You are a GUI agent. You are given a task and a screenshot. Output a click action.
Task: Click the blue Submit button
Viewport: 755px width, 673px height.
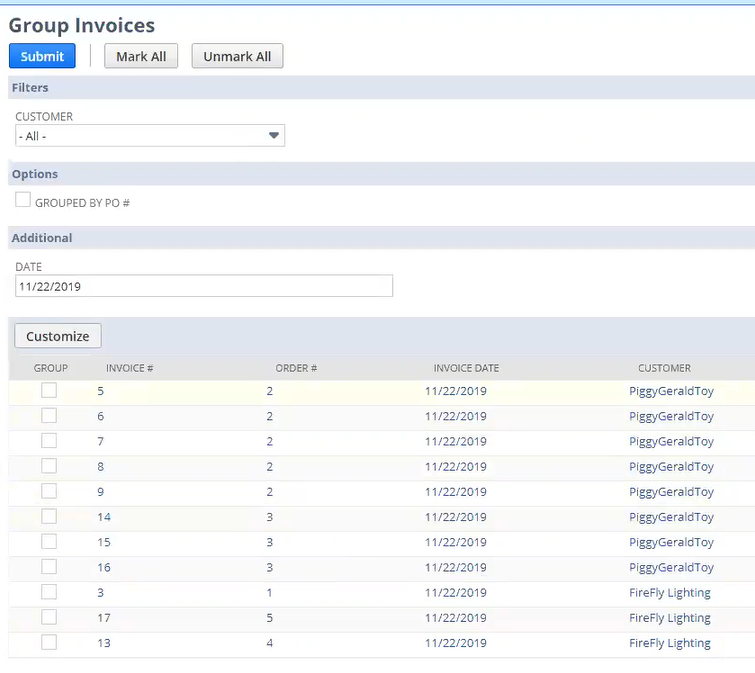[x=42, y=56]
